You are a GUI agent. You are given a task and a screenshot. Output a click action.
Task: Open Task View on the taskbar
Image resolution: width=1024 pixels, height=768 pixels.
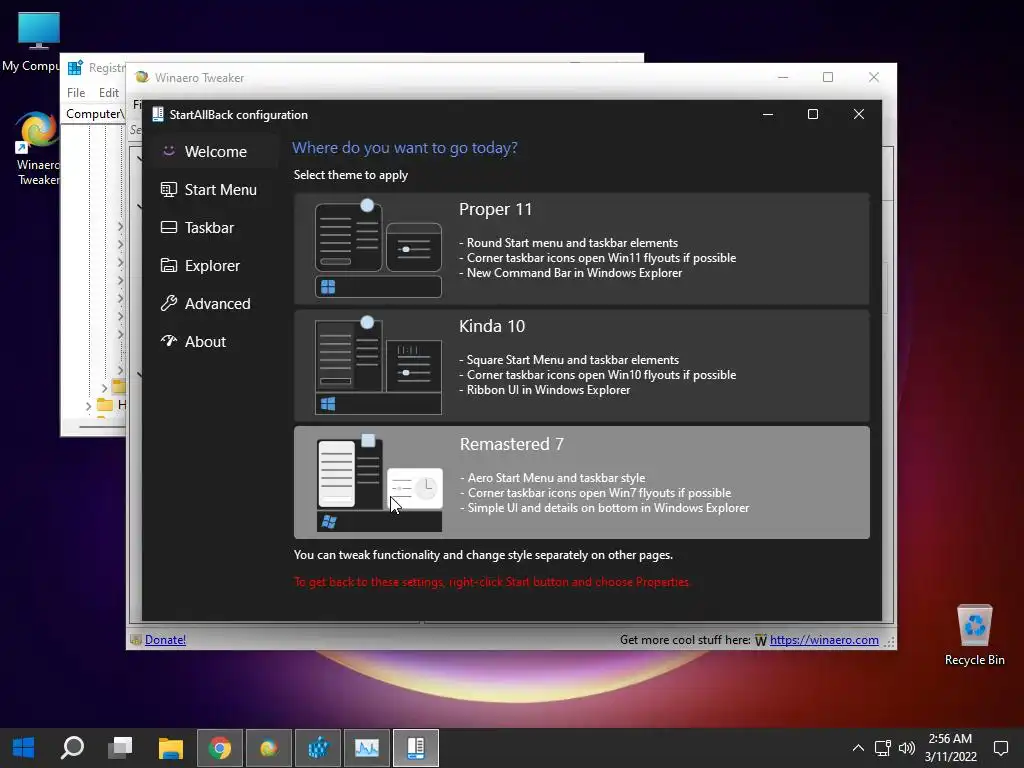[121, 748]
